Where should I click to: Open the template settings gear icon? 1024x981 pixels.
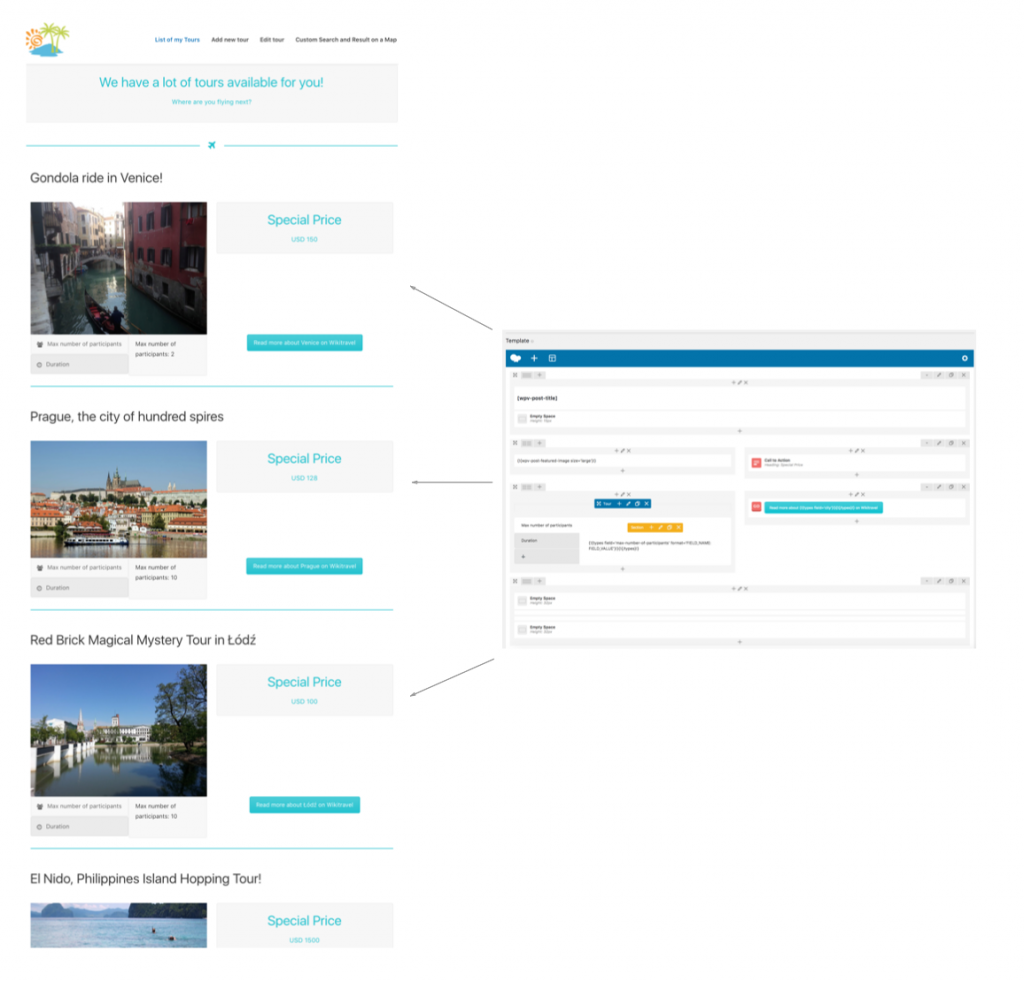click(965, 358)
